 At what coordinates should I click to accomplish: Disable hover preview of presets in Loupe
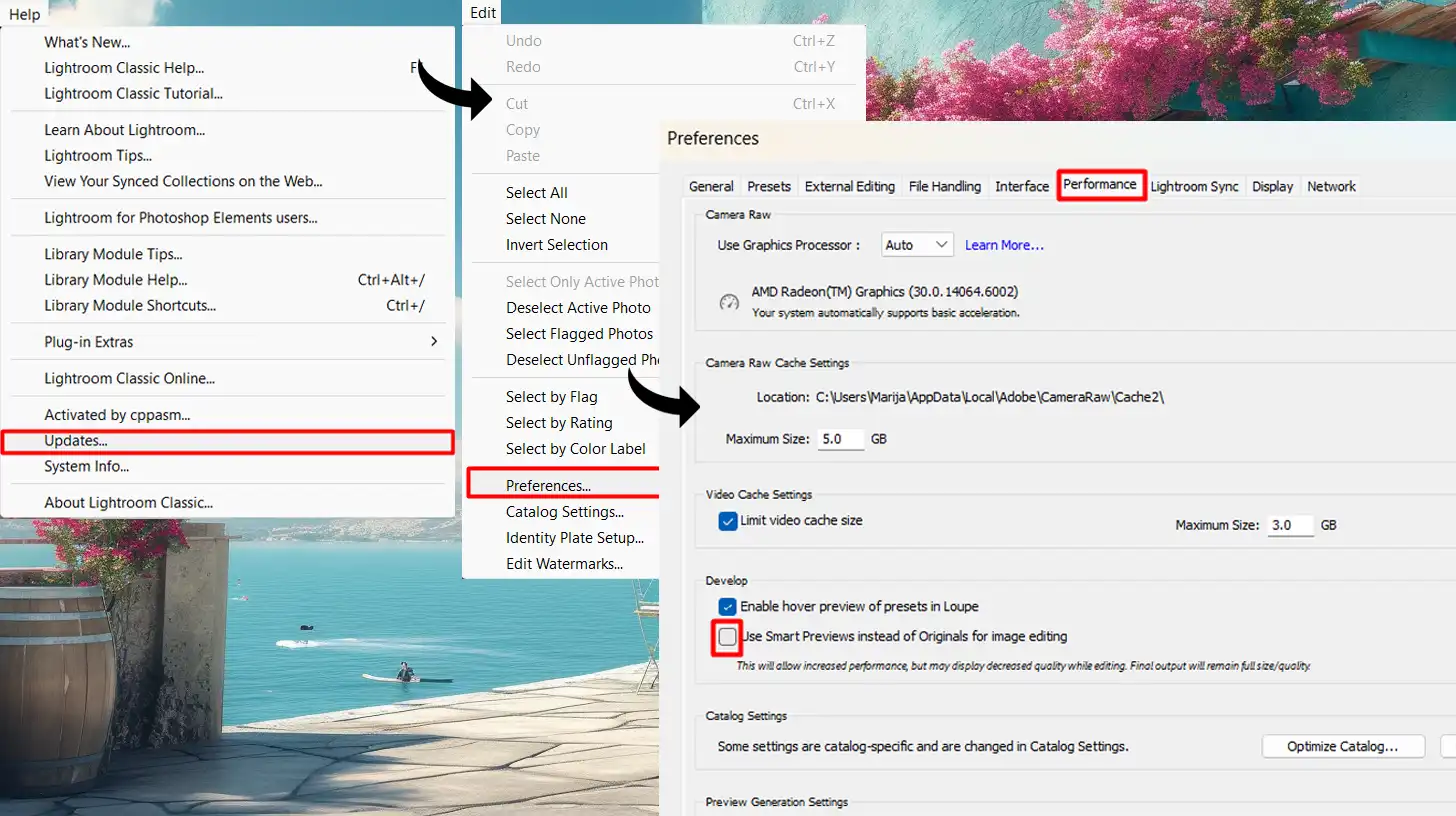[728, 607]
